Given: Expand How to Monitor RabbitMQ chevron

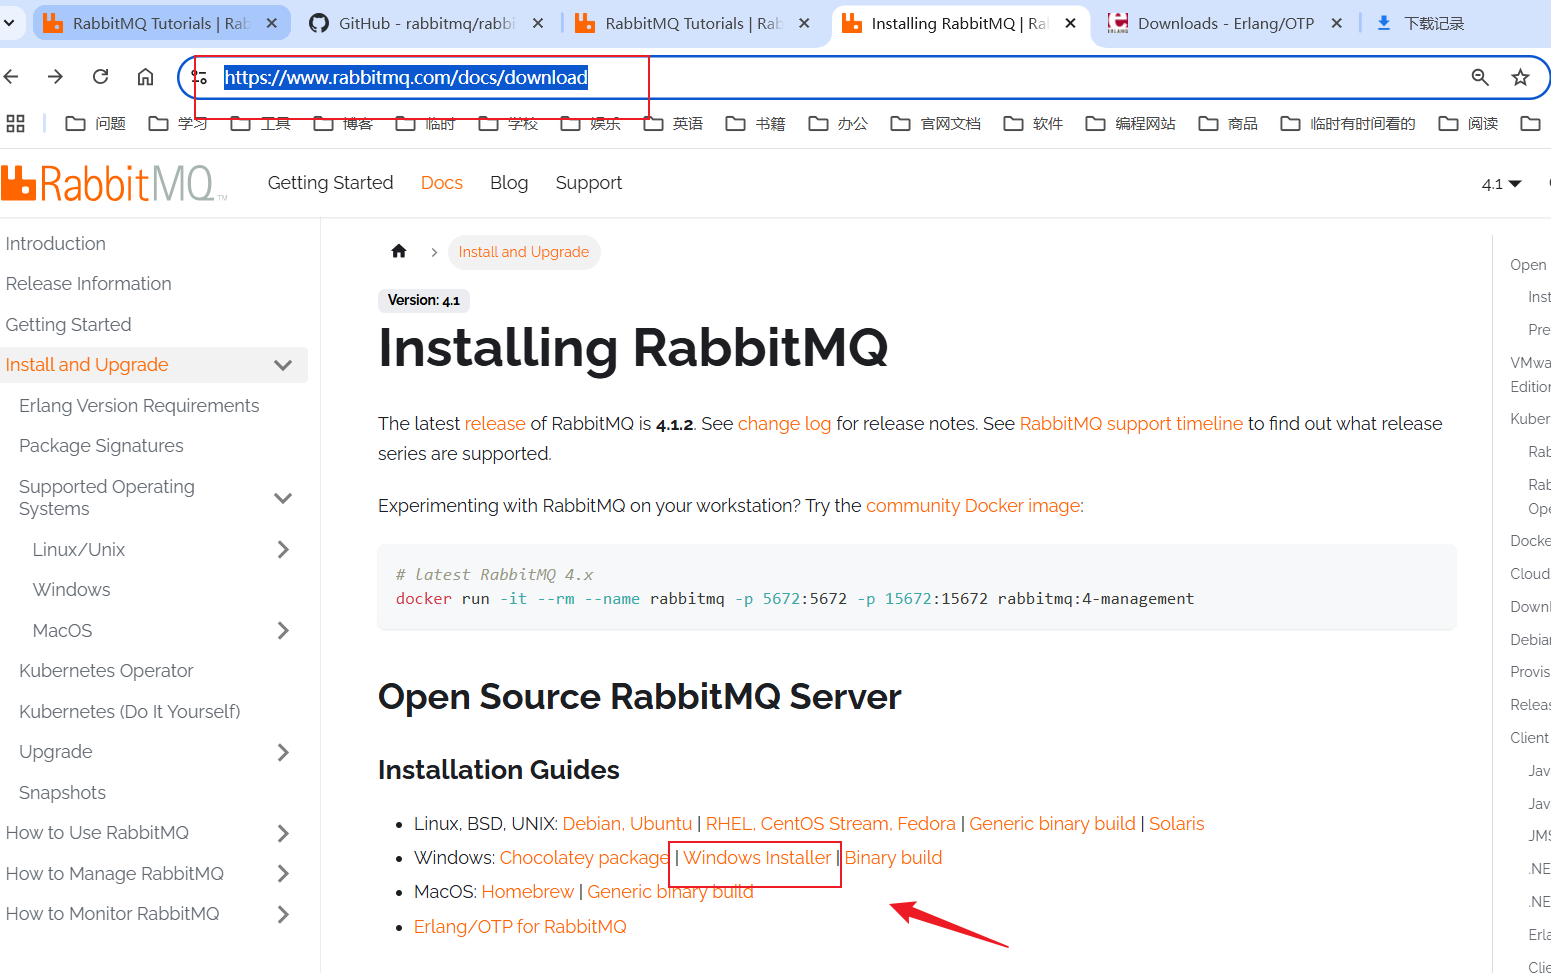Looking at the screenshot, I should coord(283,914).
